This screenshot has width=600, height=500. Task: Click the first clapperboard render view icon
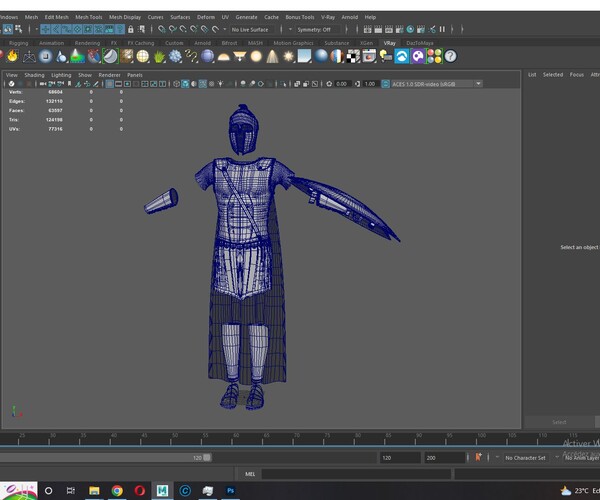pyautogui.click(x=367, y=29)
